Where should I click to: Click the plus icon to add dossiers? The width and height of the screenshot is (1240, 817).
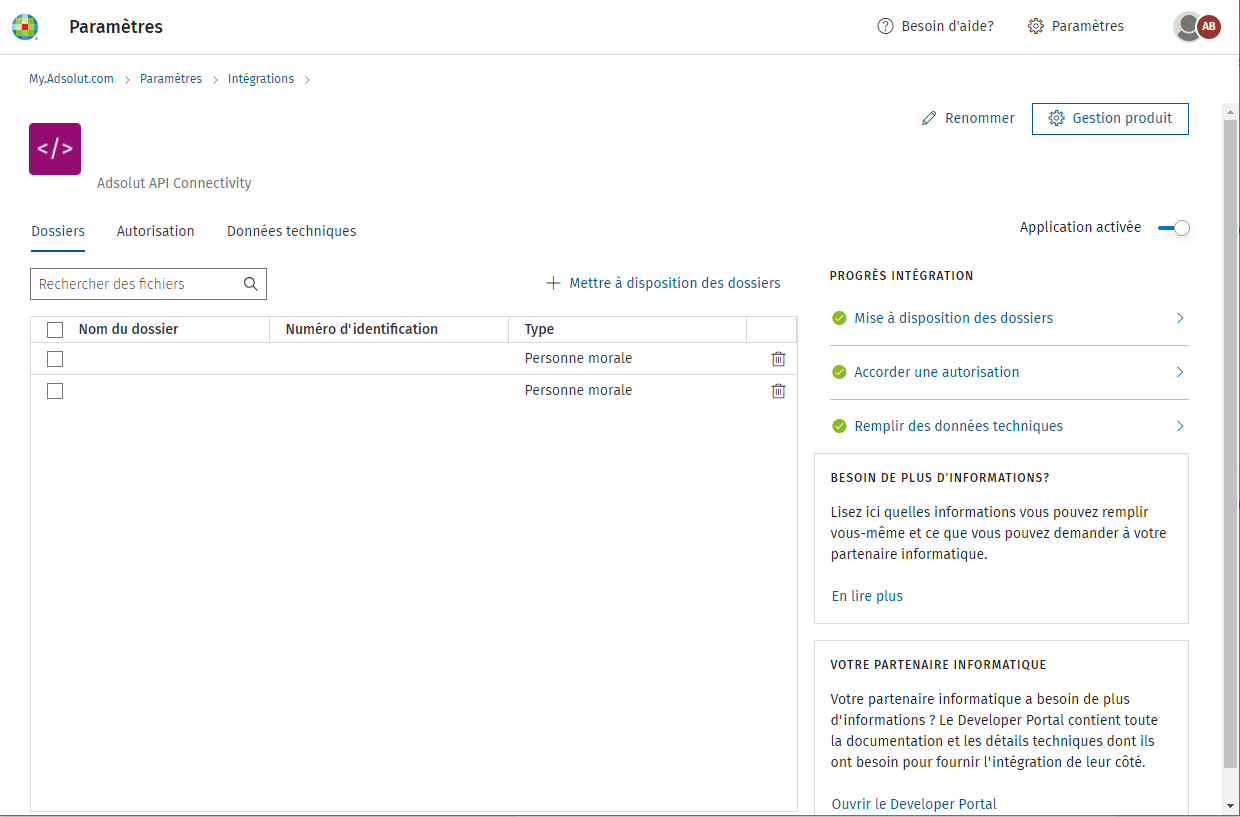click(x=553, y=283)
